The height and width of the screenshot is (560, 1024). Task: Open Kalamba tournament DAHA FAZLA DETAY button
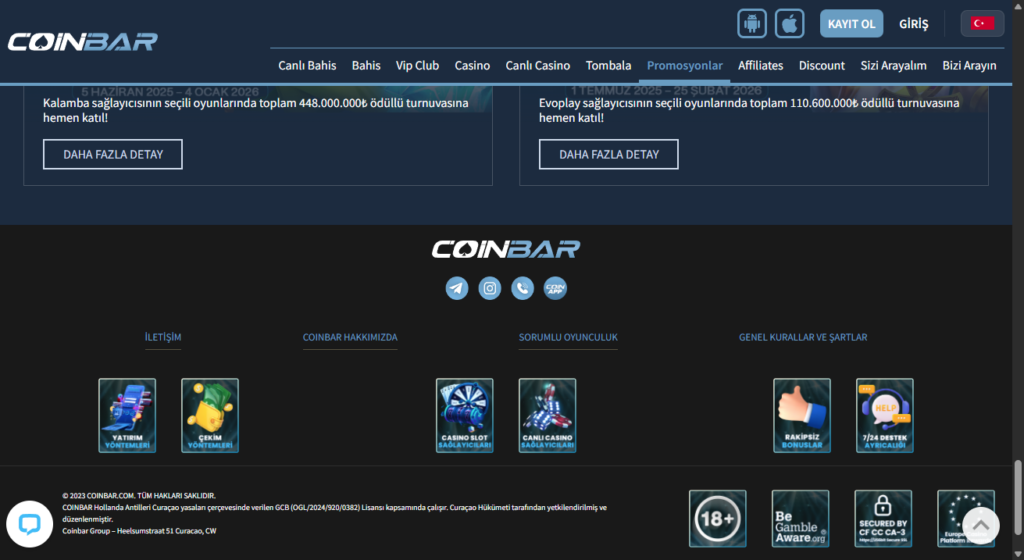pyautogui.click(x=112, y=154)
